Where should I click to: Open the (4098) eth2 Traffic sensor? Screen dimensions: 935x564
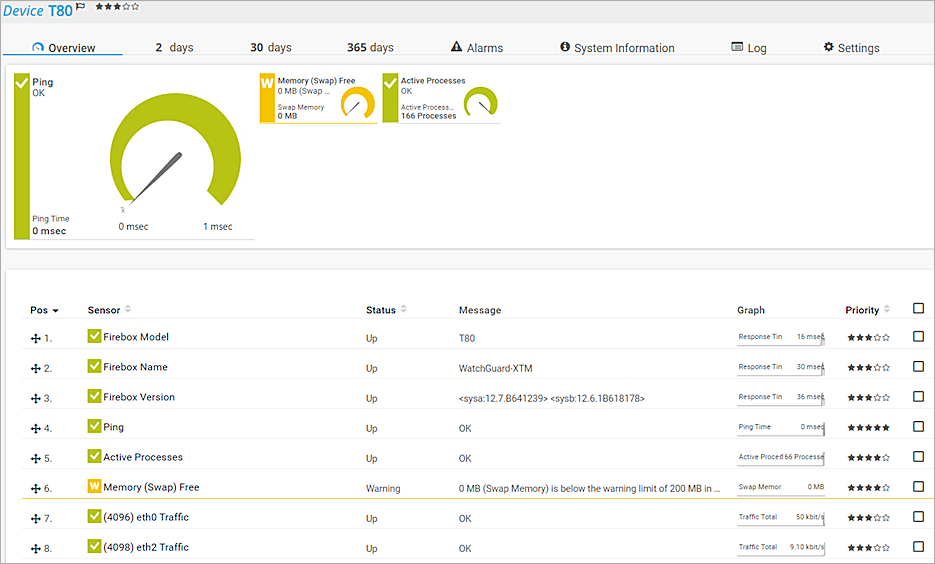tap(145, 547)
